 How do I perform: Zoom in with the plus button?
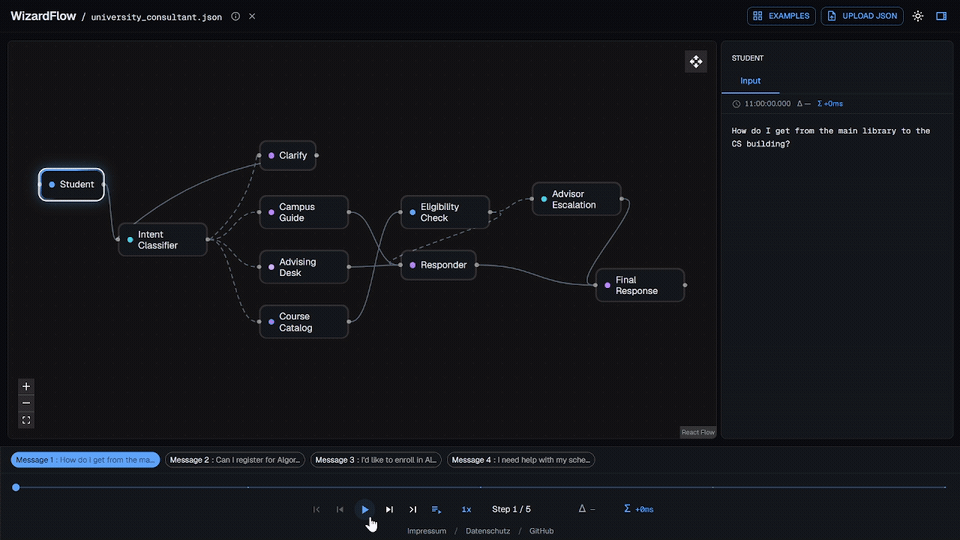(x=26, y=386)
